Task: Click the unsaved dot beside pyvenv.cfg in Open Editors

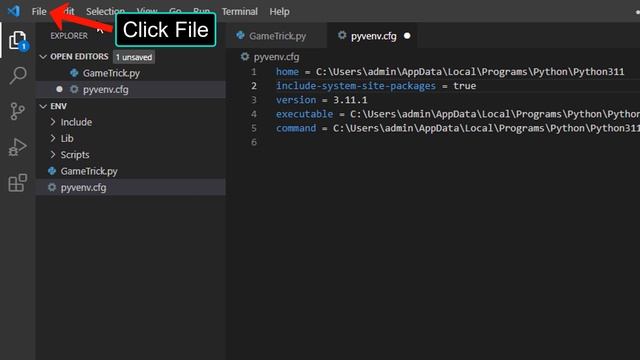Action: click(60, 89)
